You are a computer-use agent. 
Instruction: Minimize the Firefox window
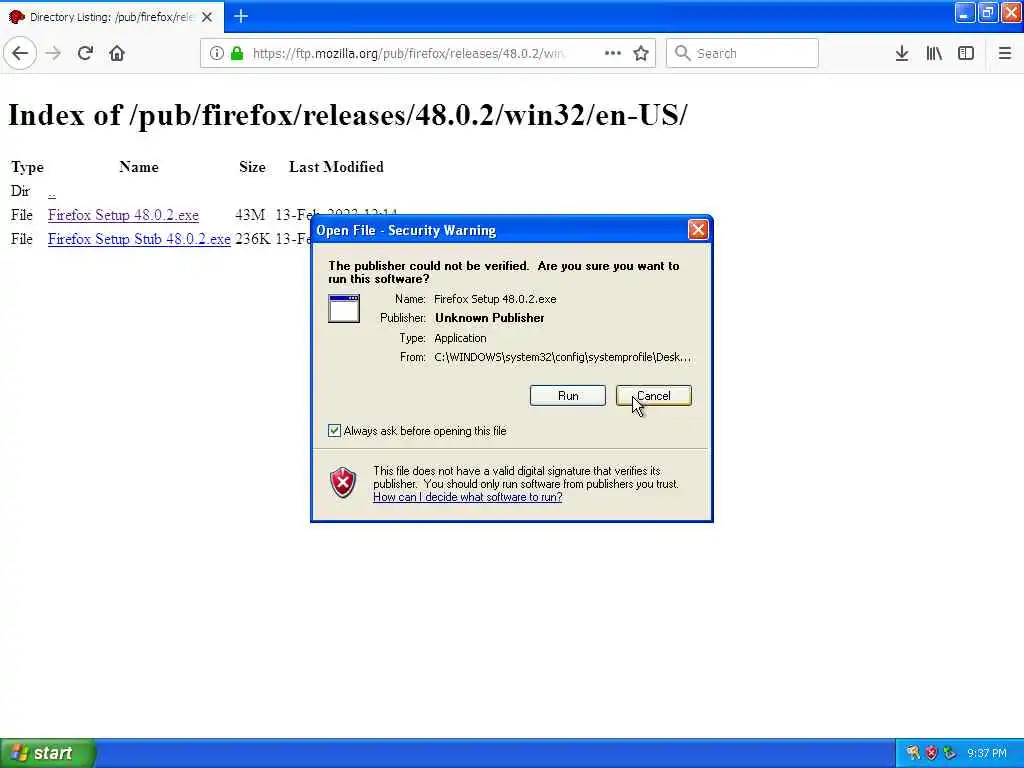[x=965, y=12]
